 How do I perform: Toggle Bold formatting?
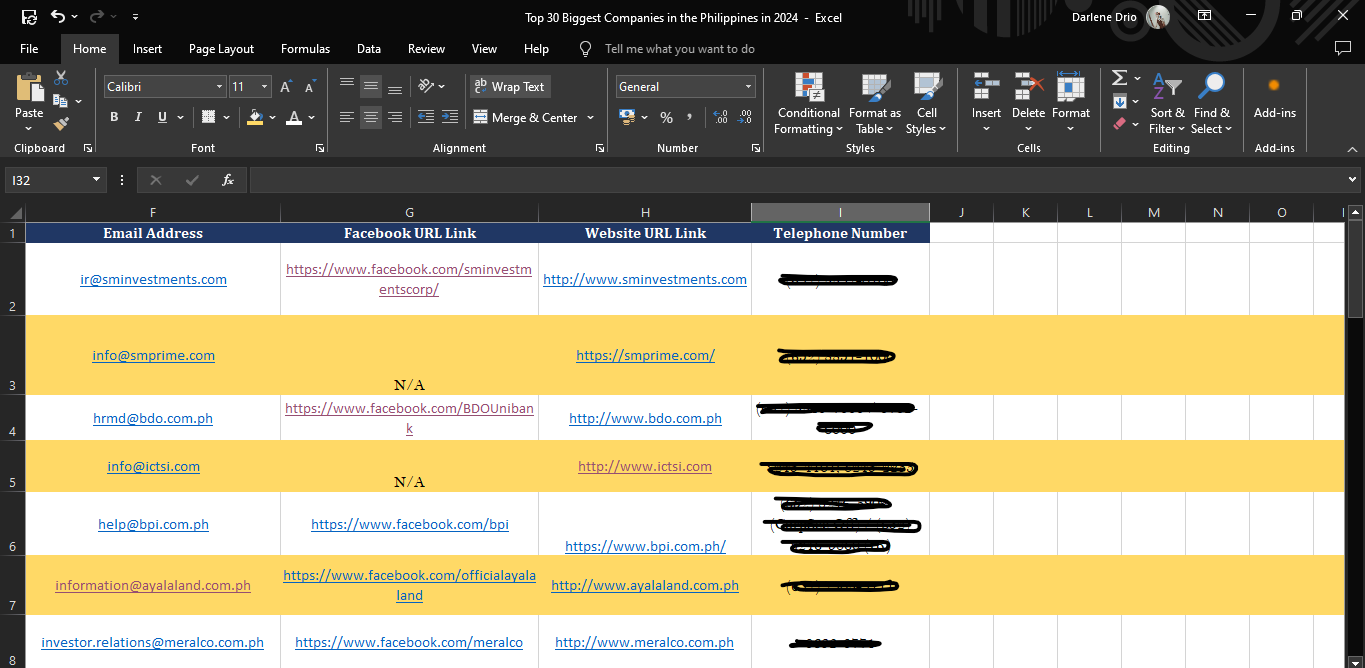113,117
